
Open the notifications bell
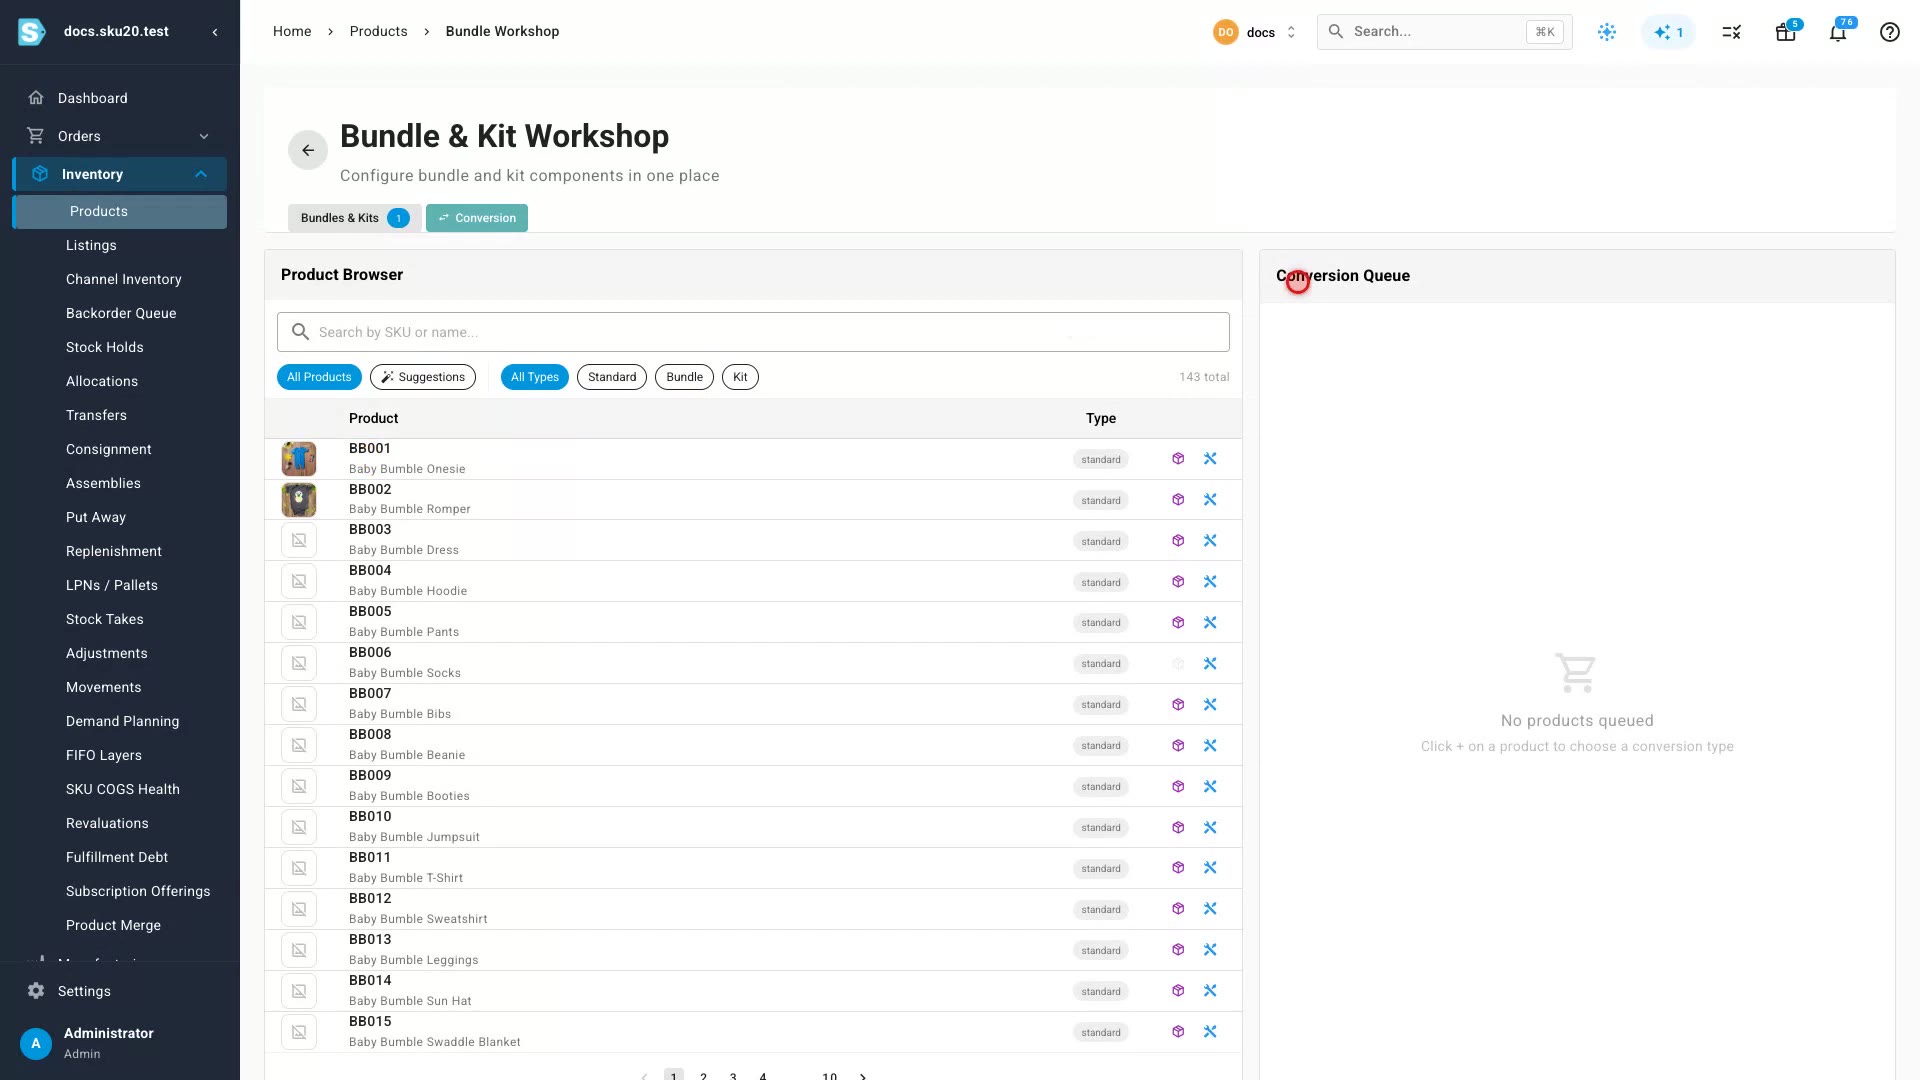pyautogui.click(x=1838, y=32)
